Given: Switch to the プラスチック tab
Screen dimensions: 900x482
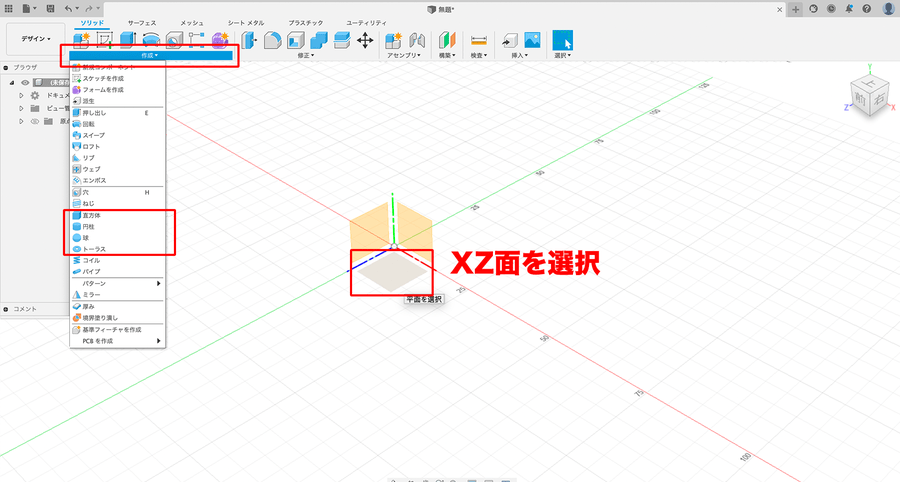Looking at the screenshot, I should pos(305,23).
